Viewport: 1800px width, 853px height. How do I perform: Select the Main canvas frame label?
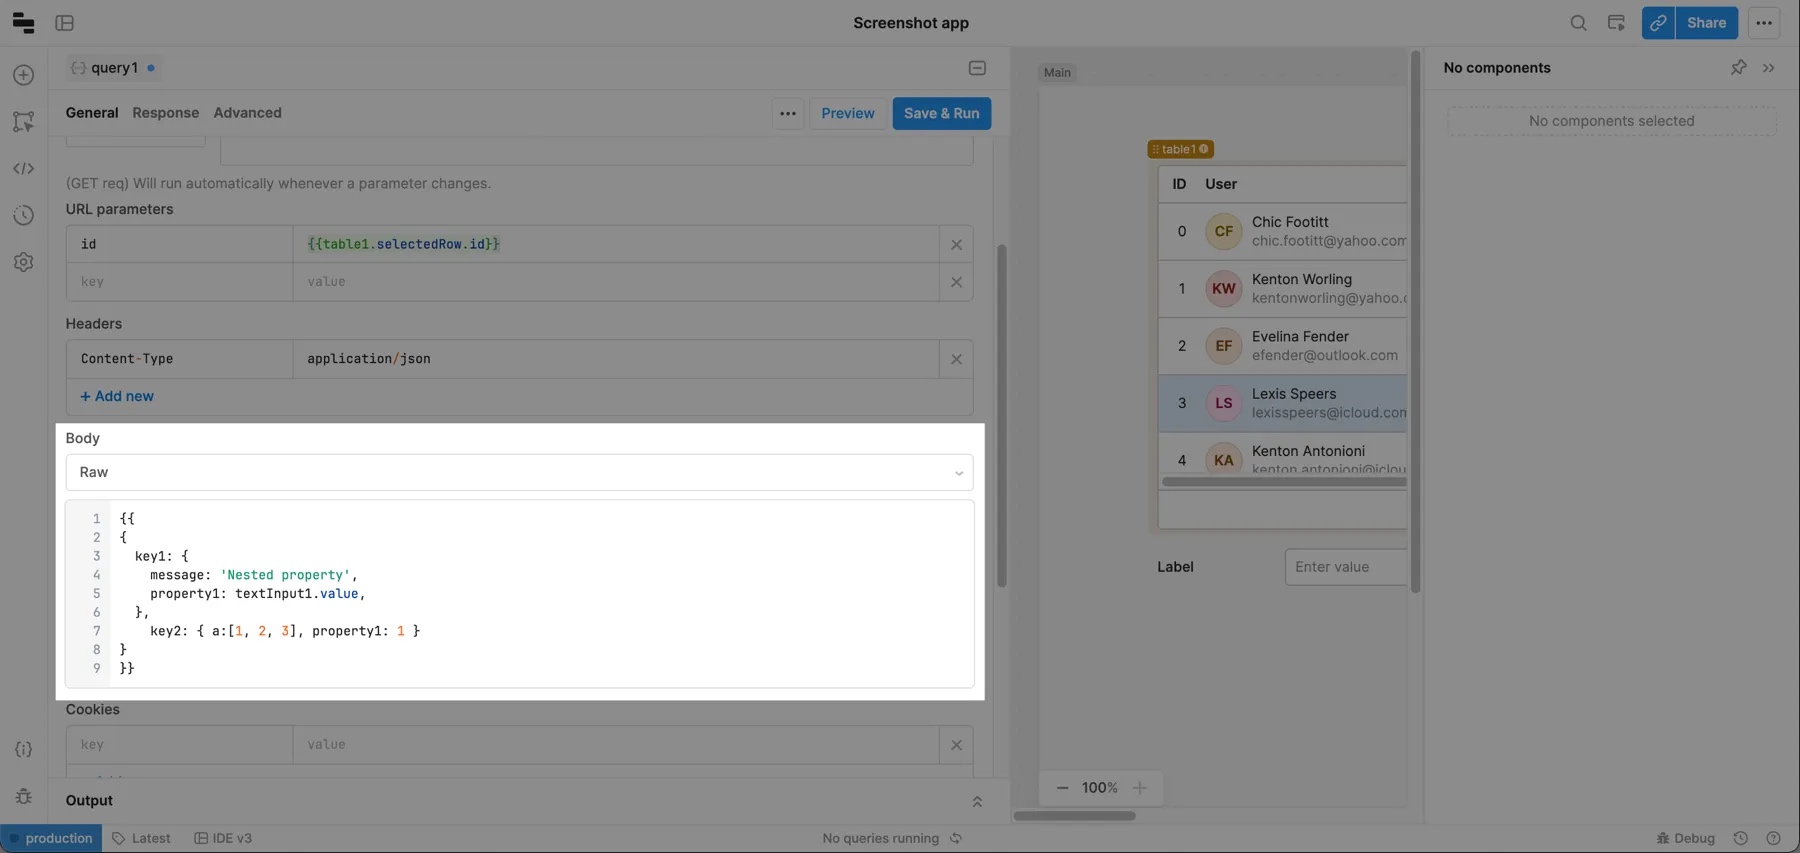pyautogui.click(x=1057, y=72)
